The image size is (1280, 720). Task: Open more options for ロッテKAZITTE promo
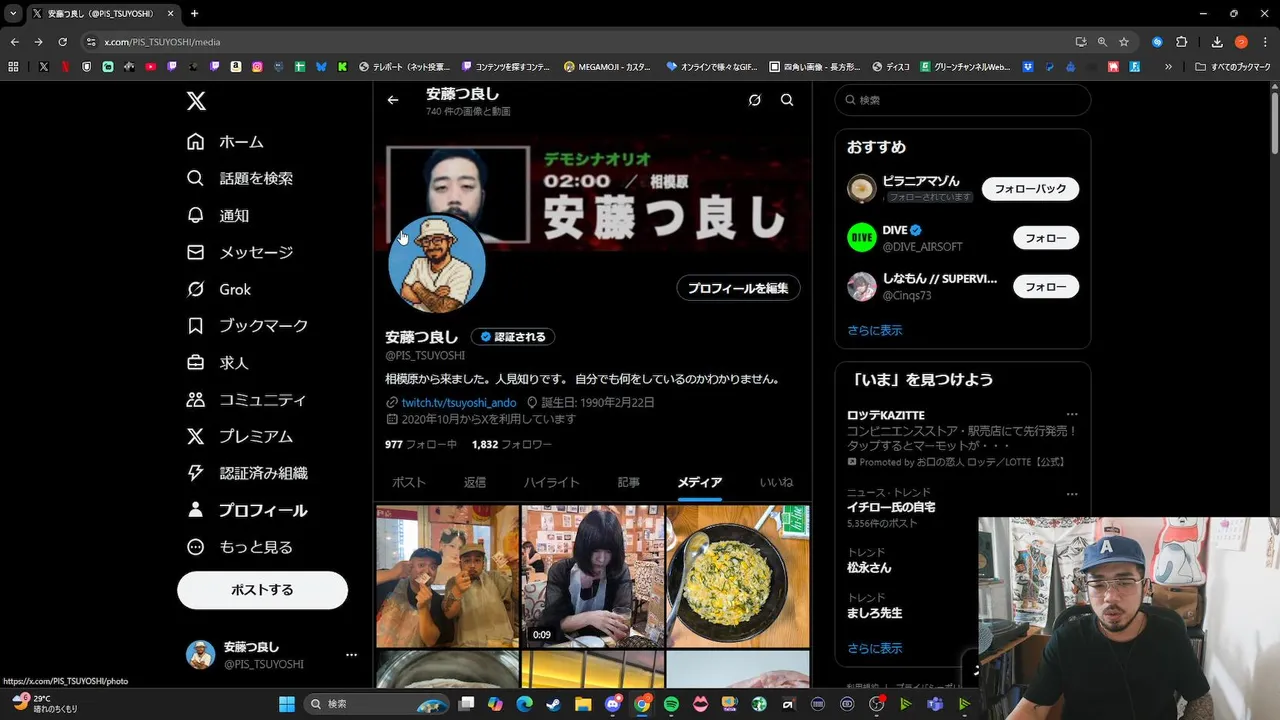(x=1072, y=415)
